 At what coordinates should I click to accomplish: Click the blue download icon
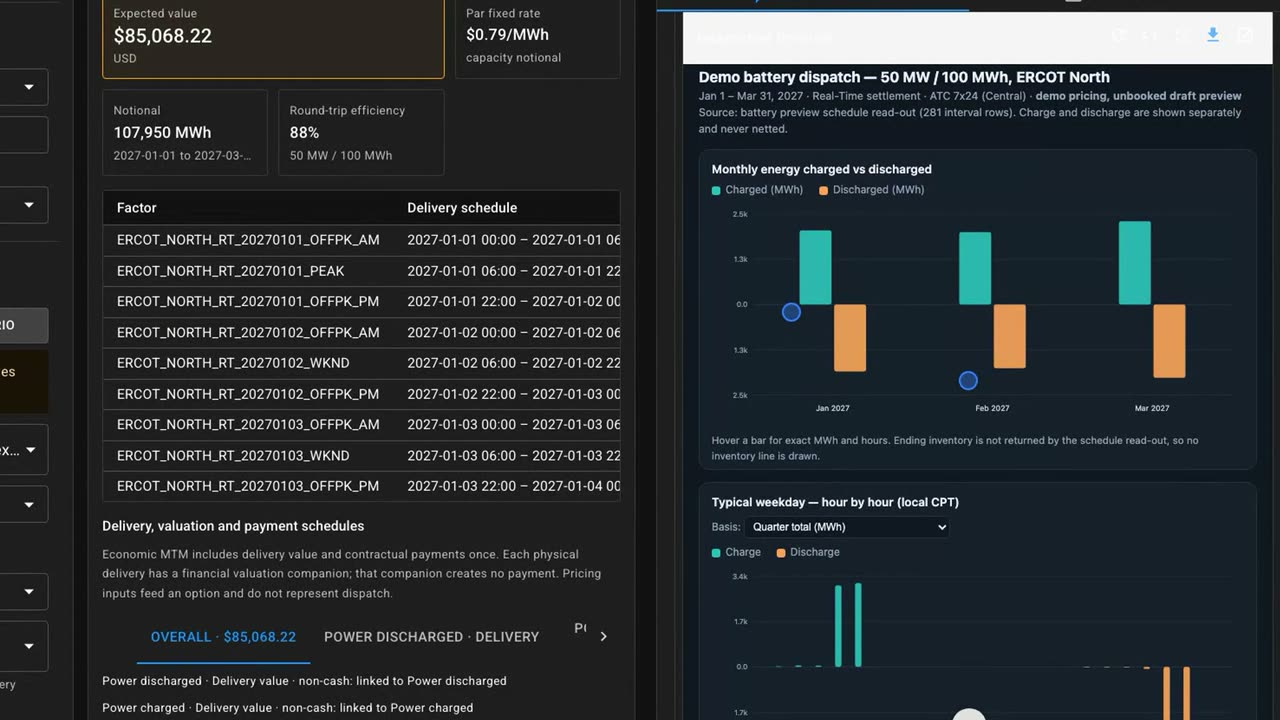pos(1213,35)
